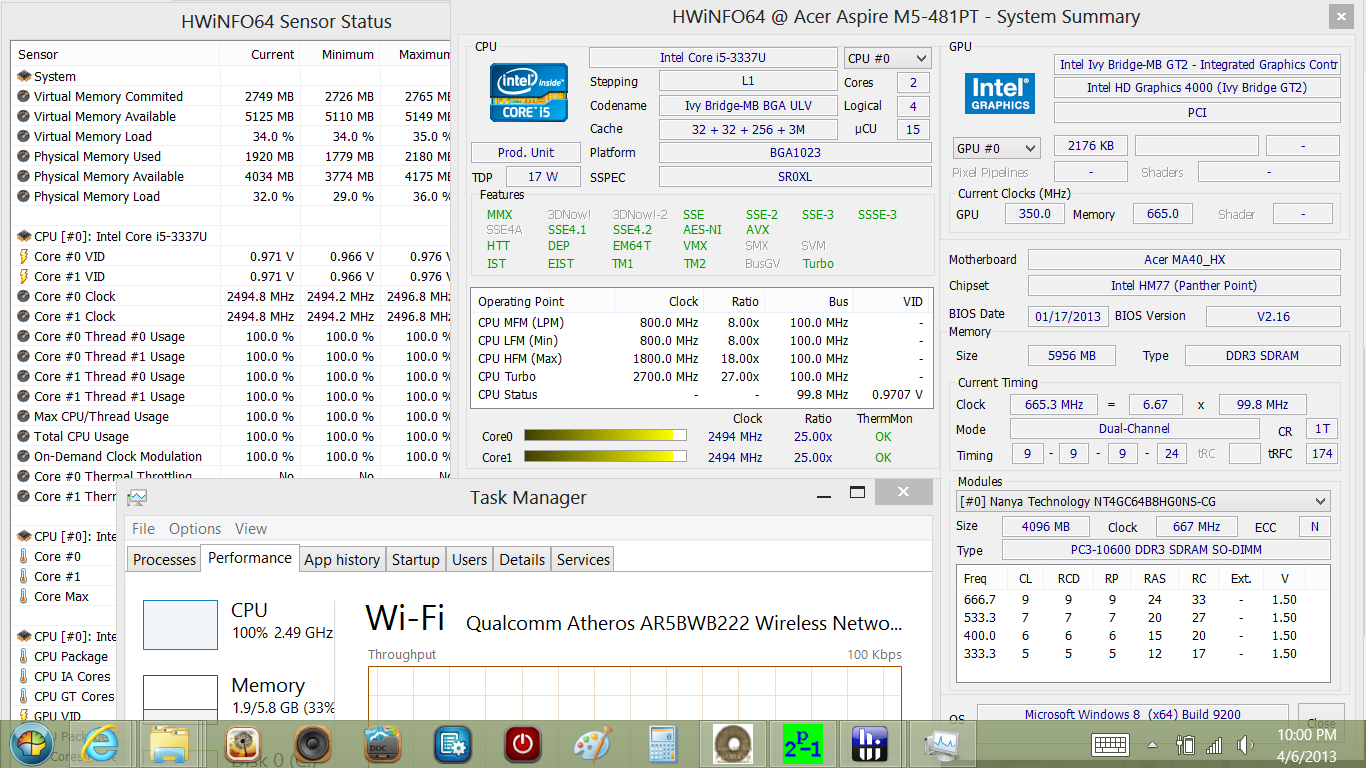Click the green 2P-1 taskbar icon
1366x768 pixels.
(x=802, y=745)
